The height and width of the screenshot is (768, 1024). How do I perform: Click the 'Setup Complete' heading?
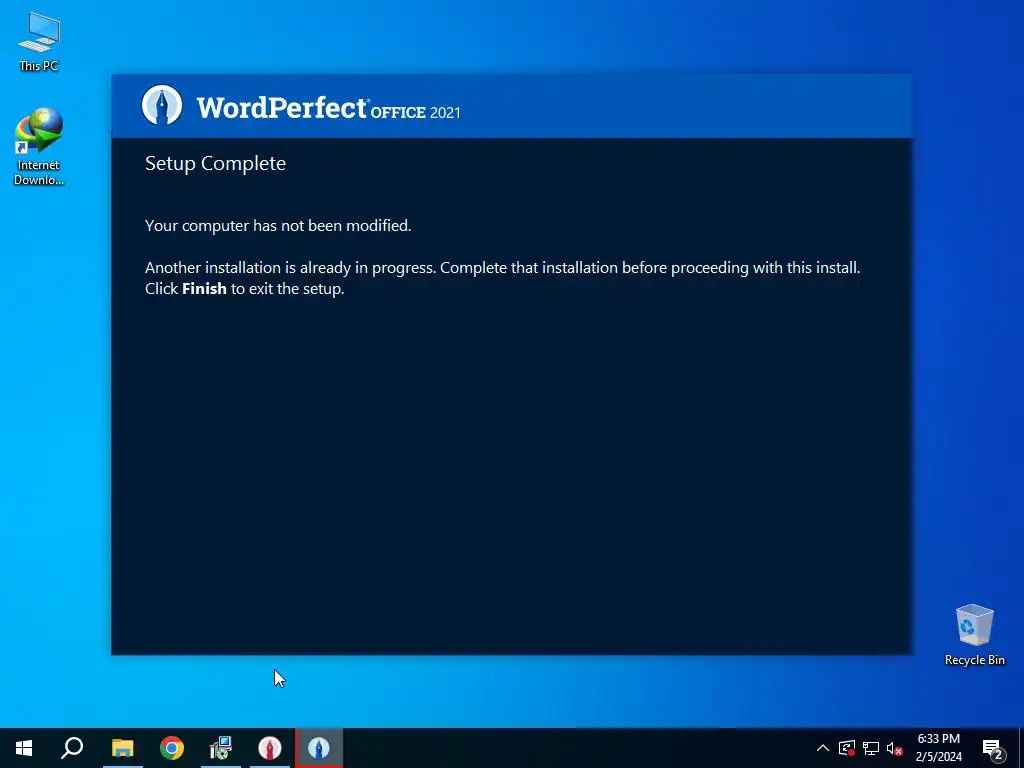click(x=216, y=163)
